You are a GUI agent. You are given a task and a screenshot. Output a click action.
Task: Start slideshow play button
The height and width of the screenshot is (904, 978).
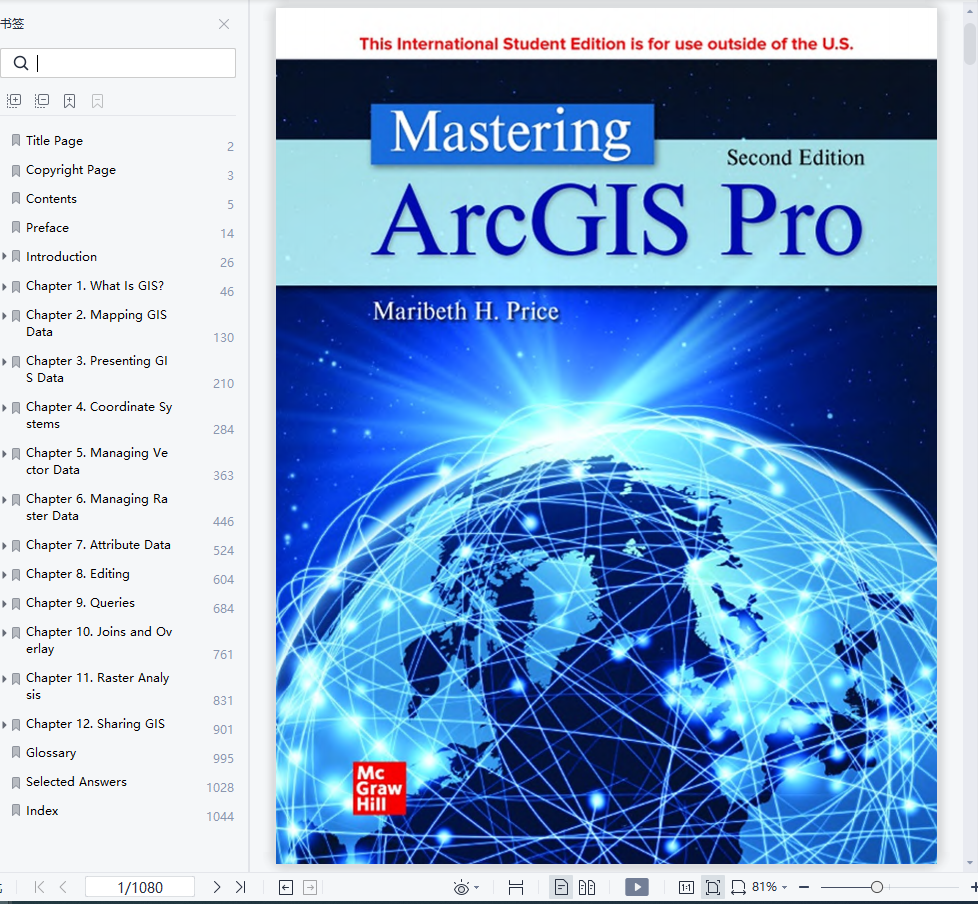(637, 887)
